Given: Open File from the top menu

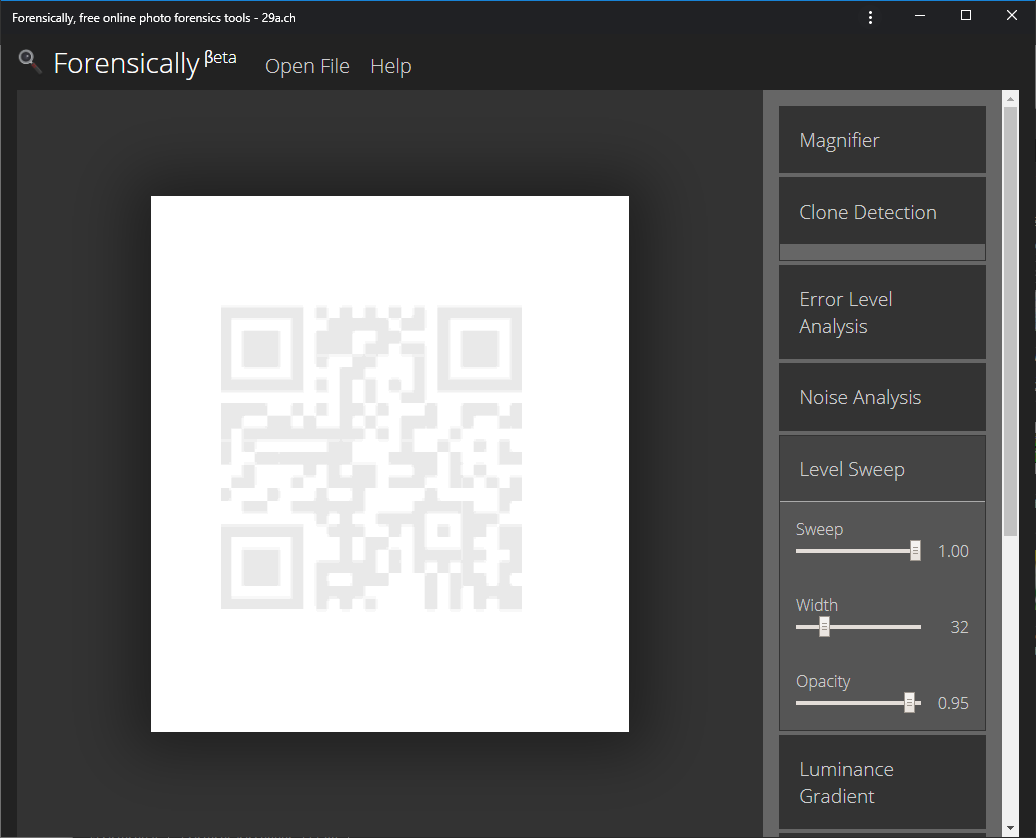Looking at the screenshot, I should click(307, 66).
